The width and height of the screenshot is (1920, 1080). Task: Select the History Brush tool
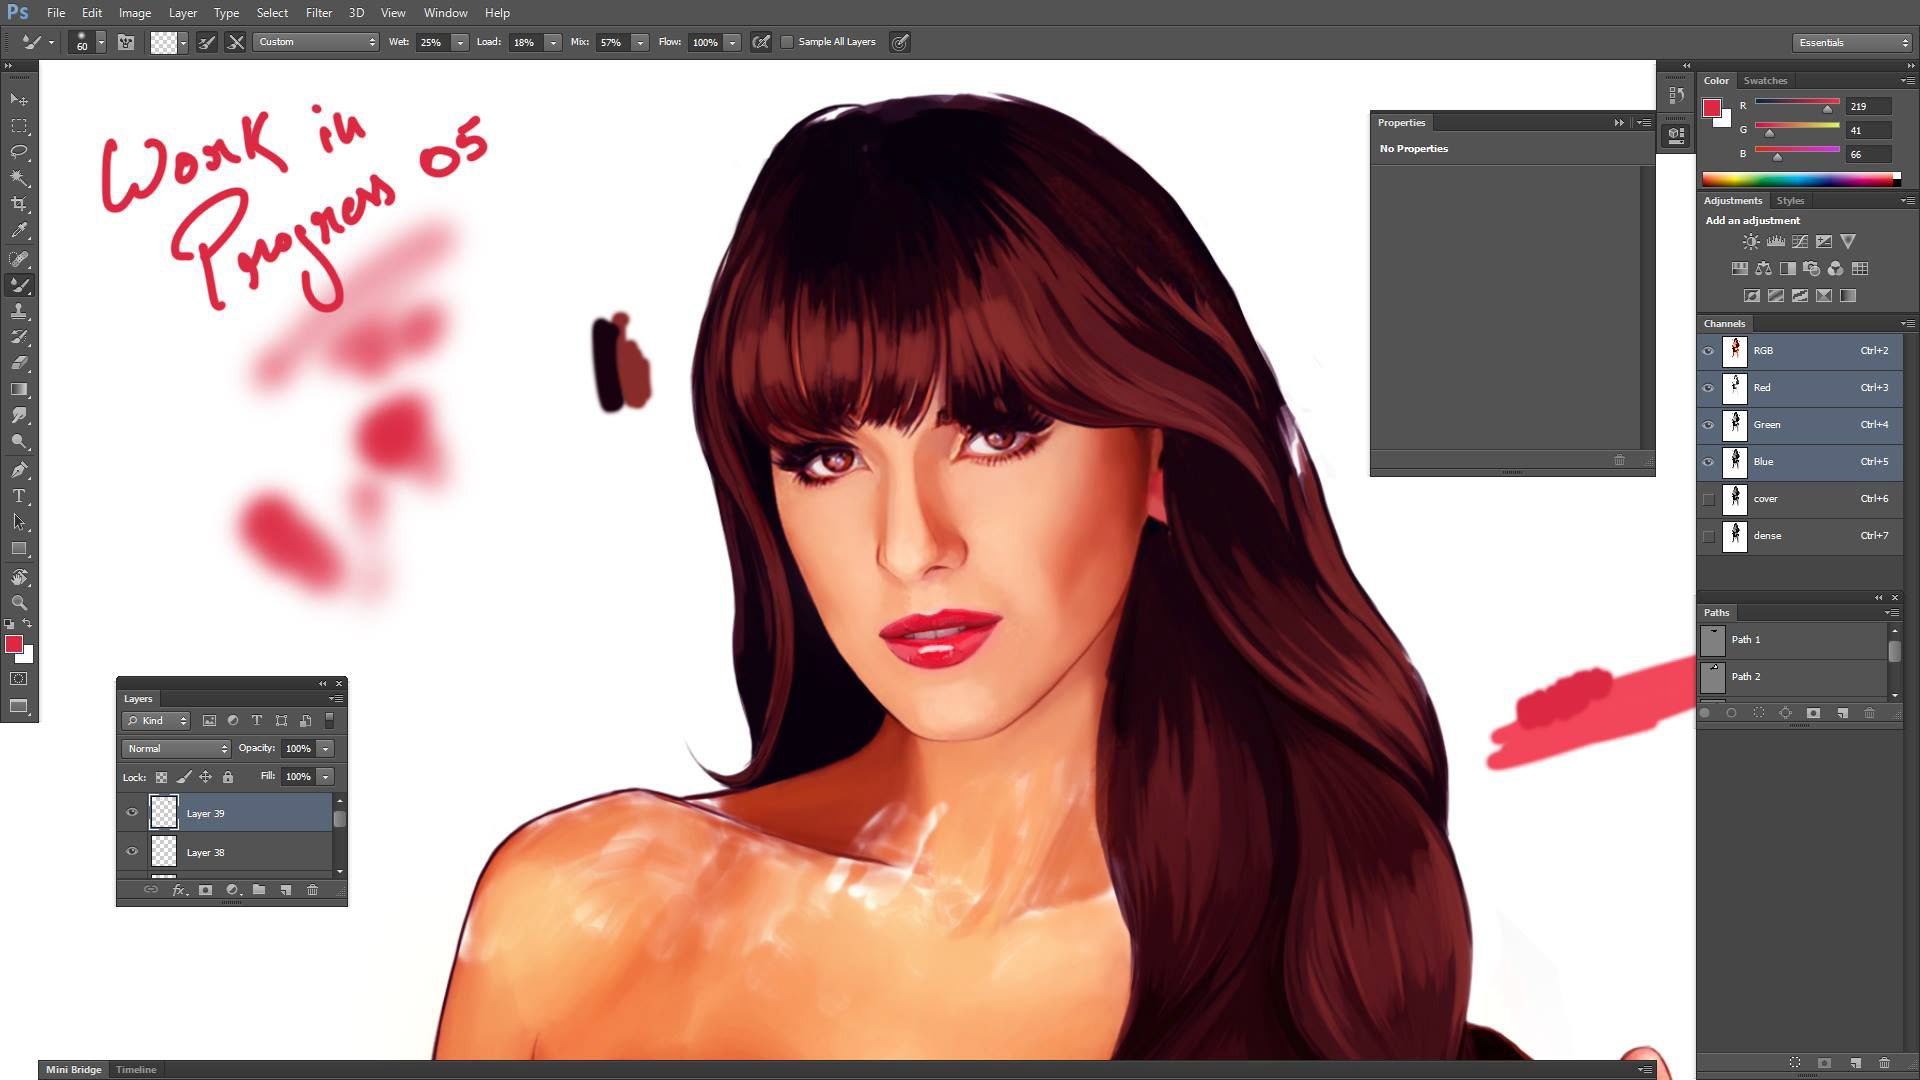pyautogui.click(x=19, y=337)
